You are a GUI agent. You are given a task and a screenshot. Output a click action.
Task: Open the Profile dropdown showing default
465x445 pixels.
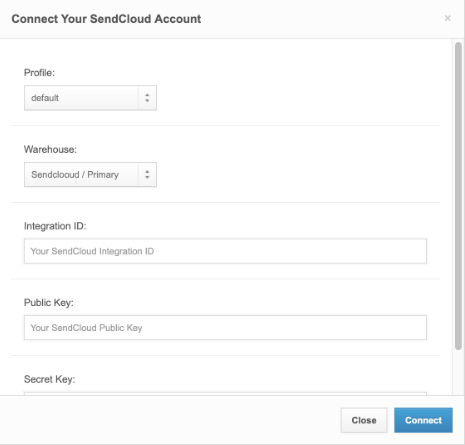90,98
